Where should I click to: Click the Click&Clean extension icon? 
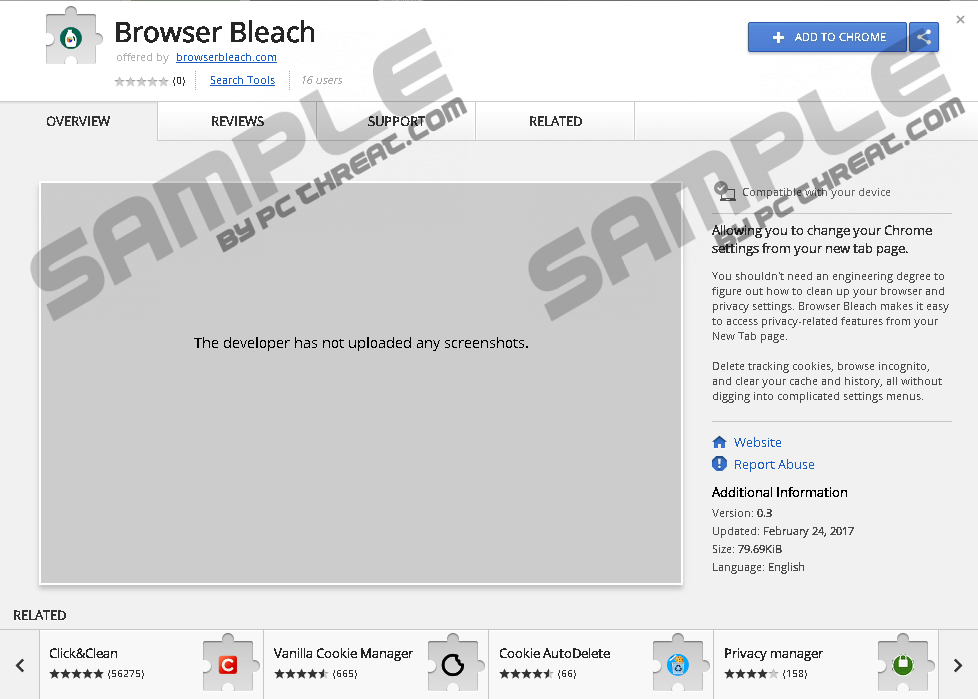(227, 664)
